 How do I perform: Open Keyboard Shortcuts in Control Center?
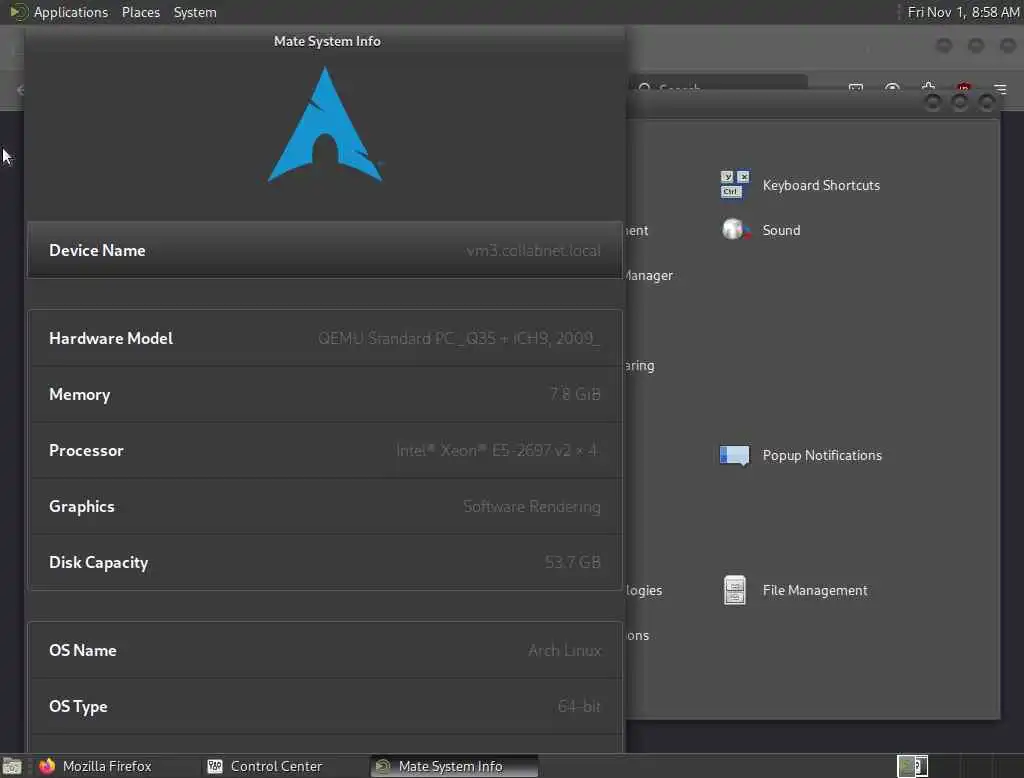801,185
